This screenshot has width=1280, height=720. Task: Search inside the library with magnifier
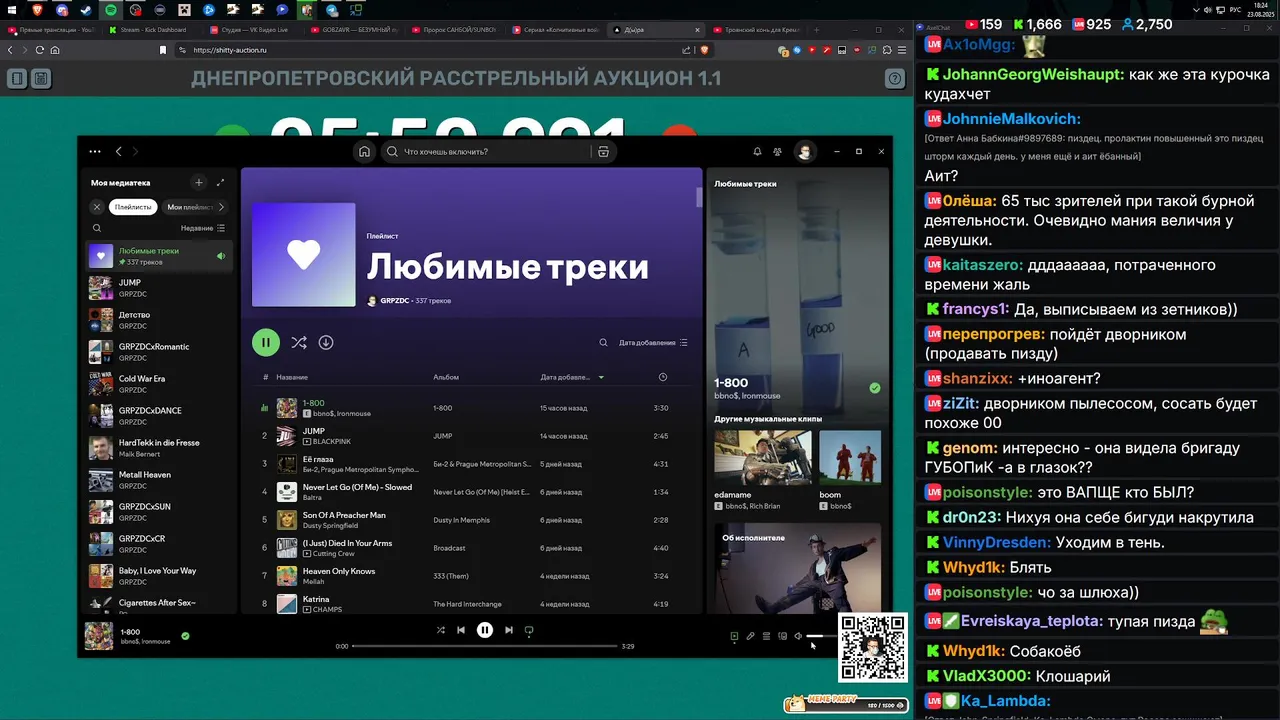tap(97, 228)
